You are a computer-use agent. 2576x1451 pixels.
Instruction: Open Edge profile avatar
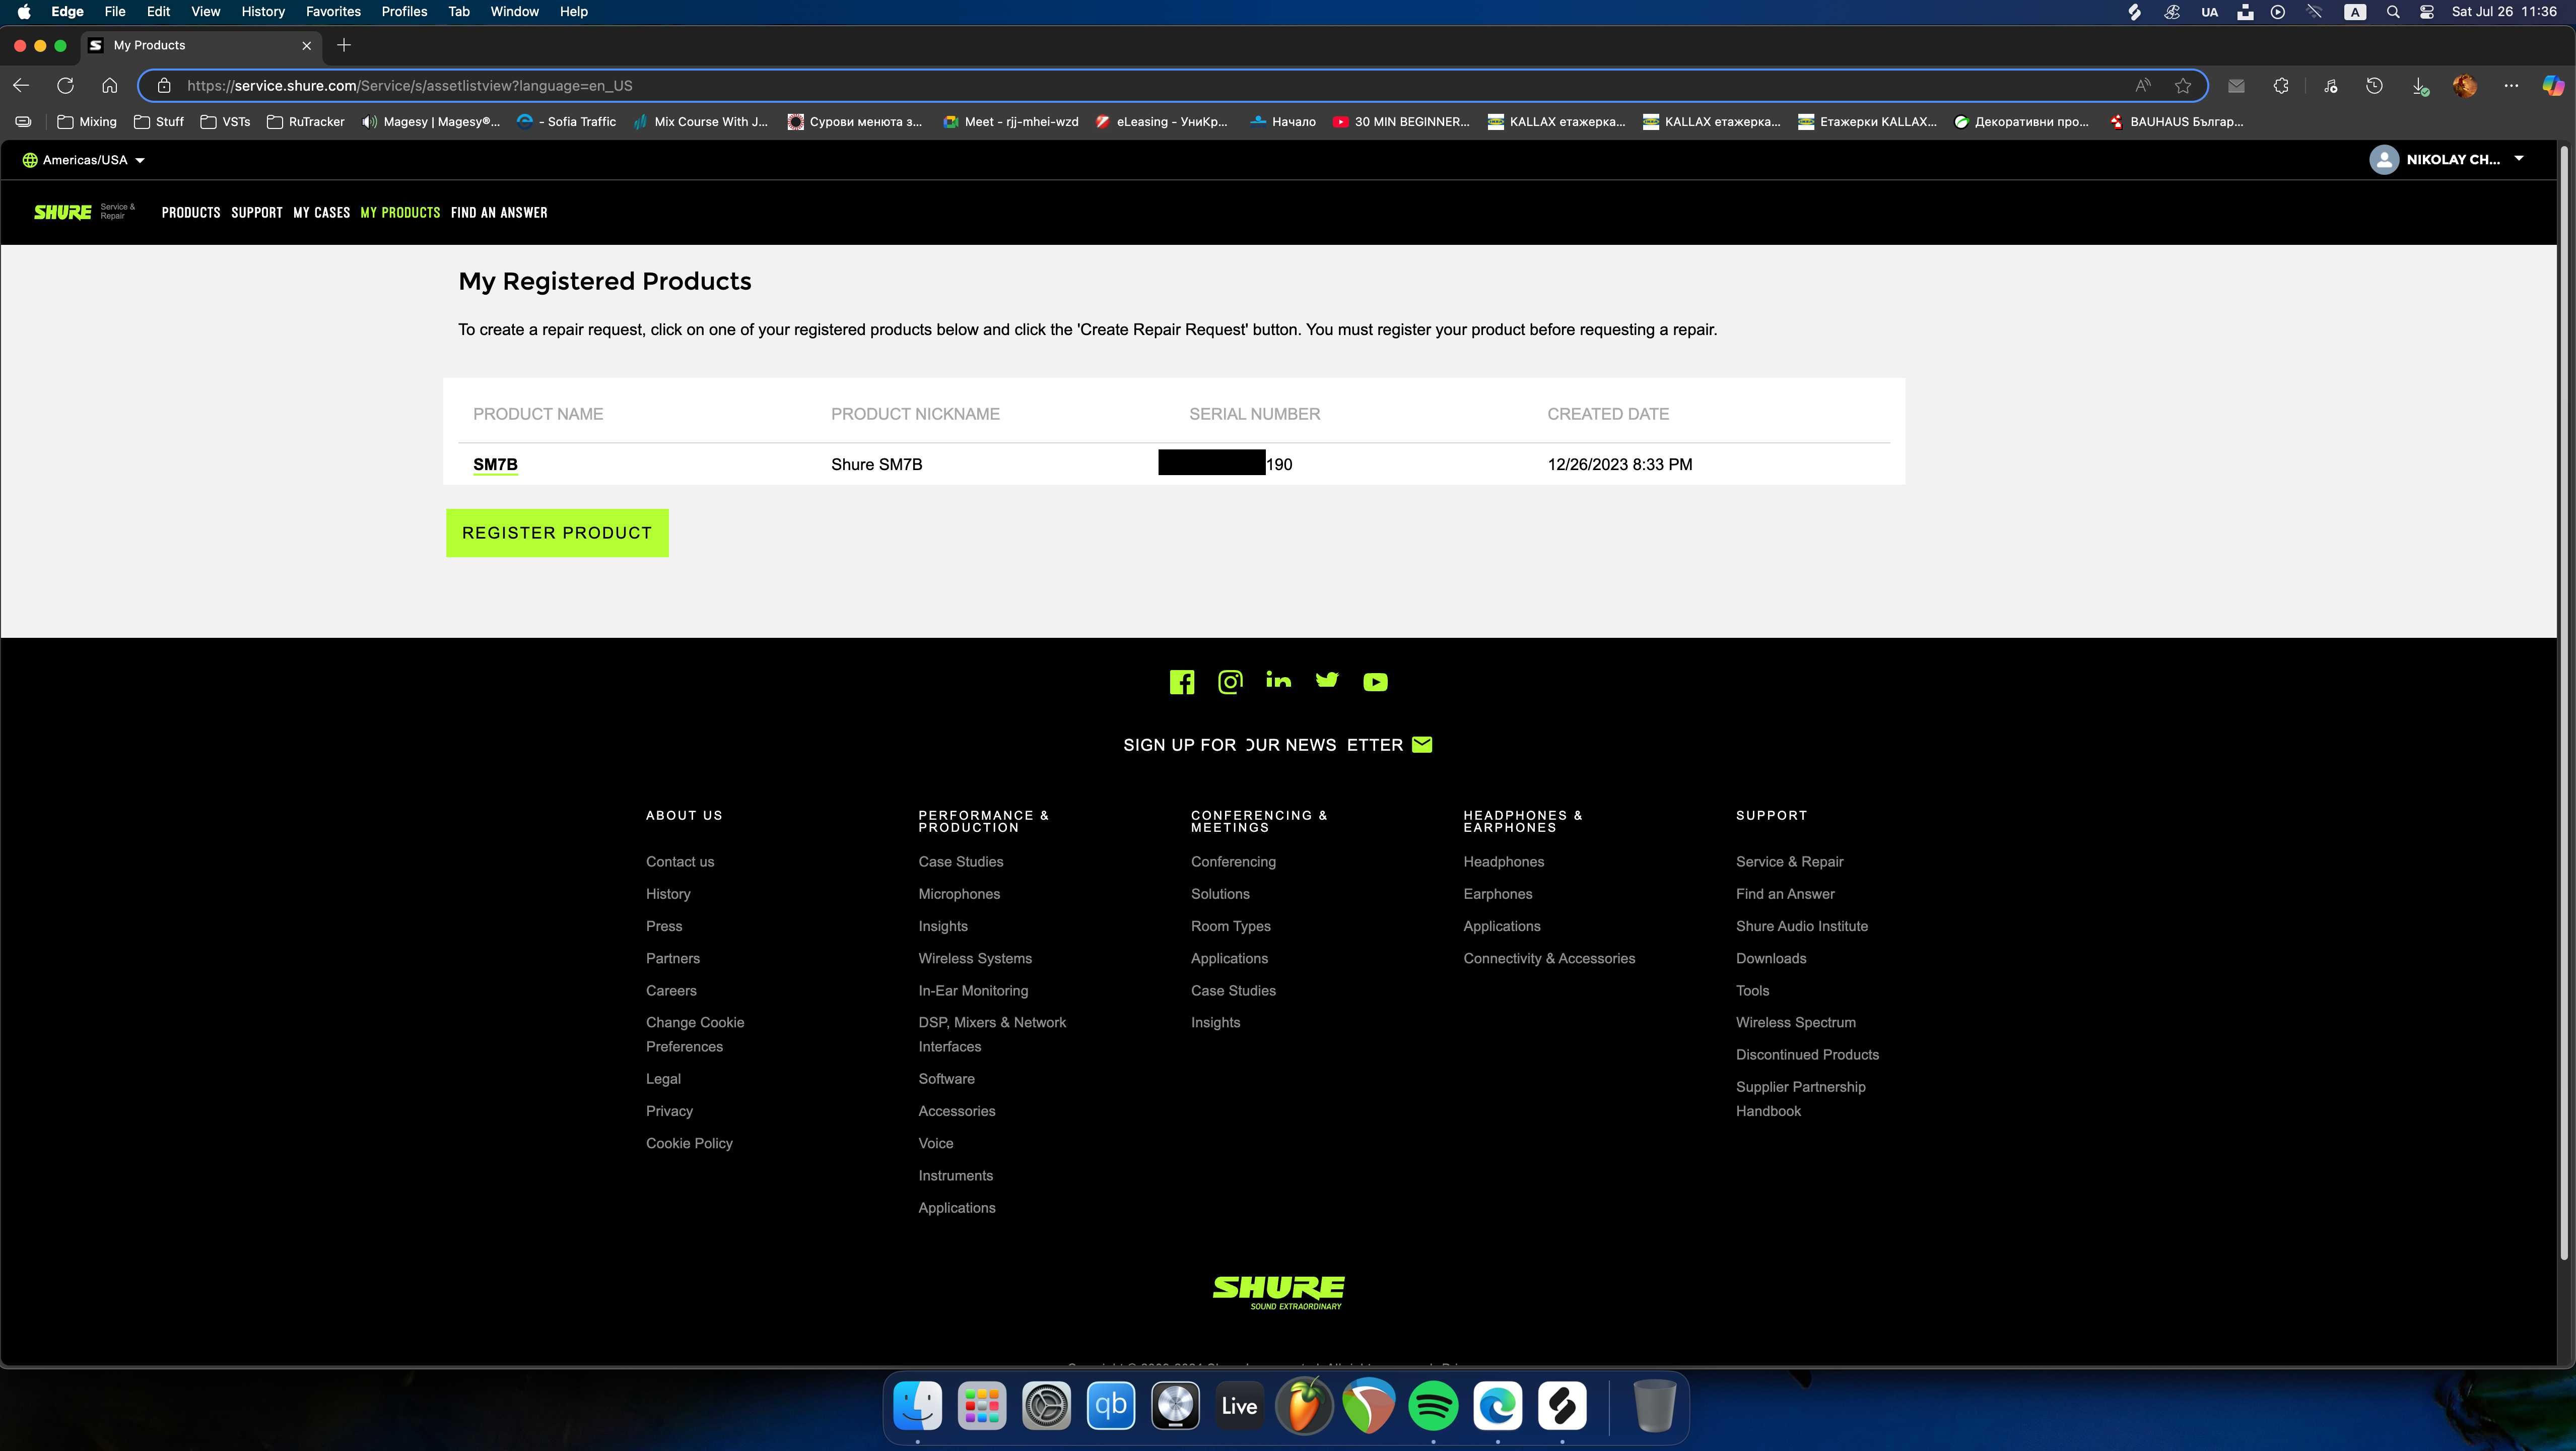pos(2465,86)
